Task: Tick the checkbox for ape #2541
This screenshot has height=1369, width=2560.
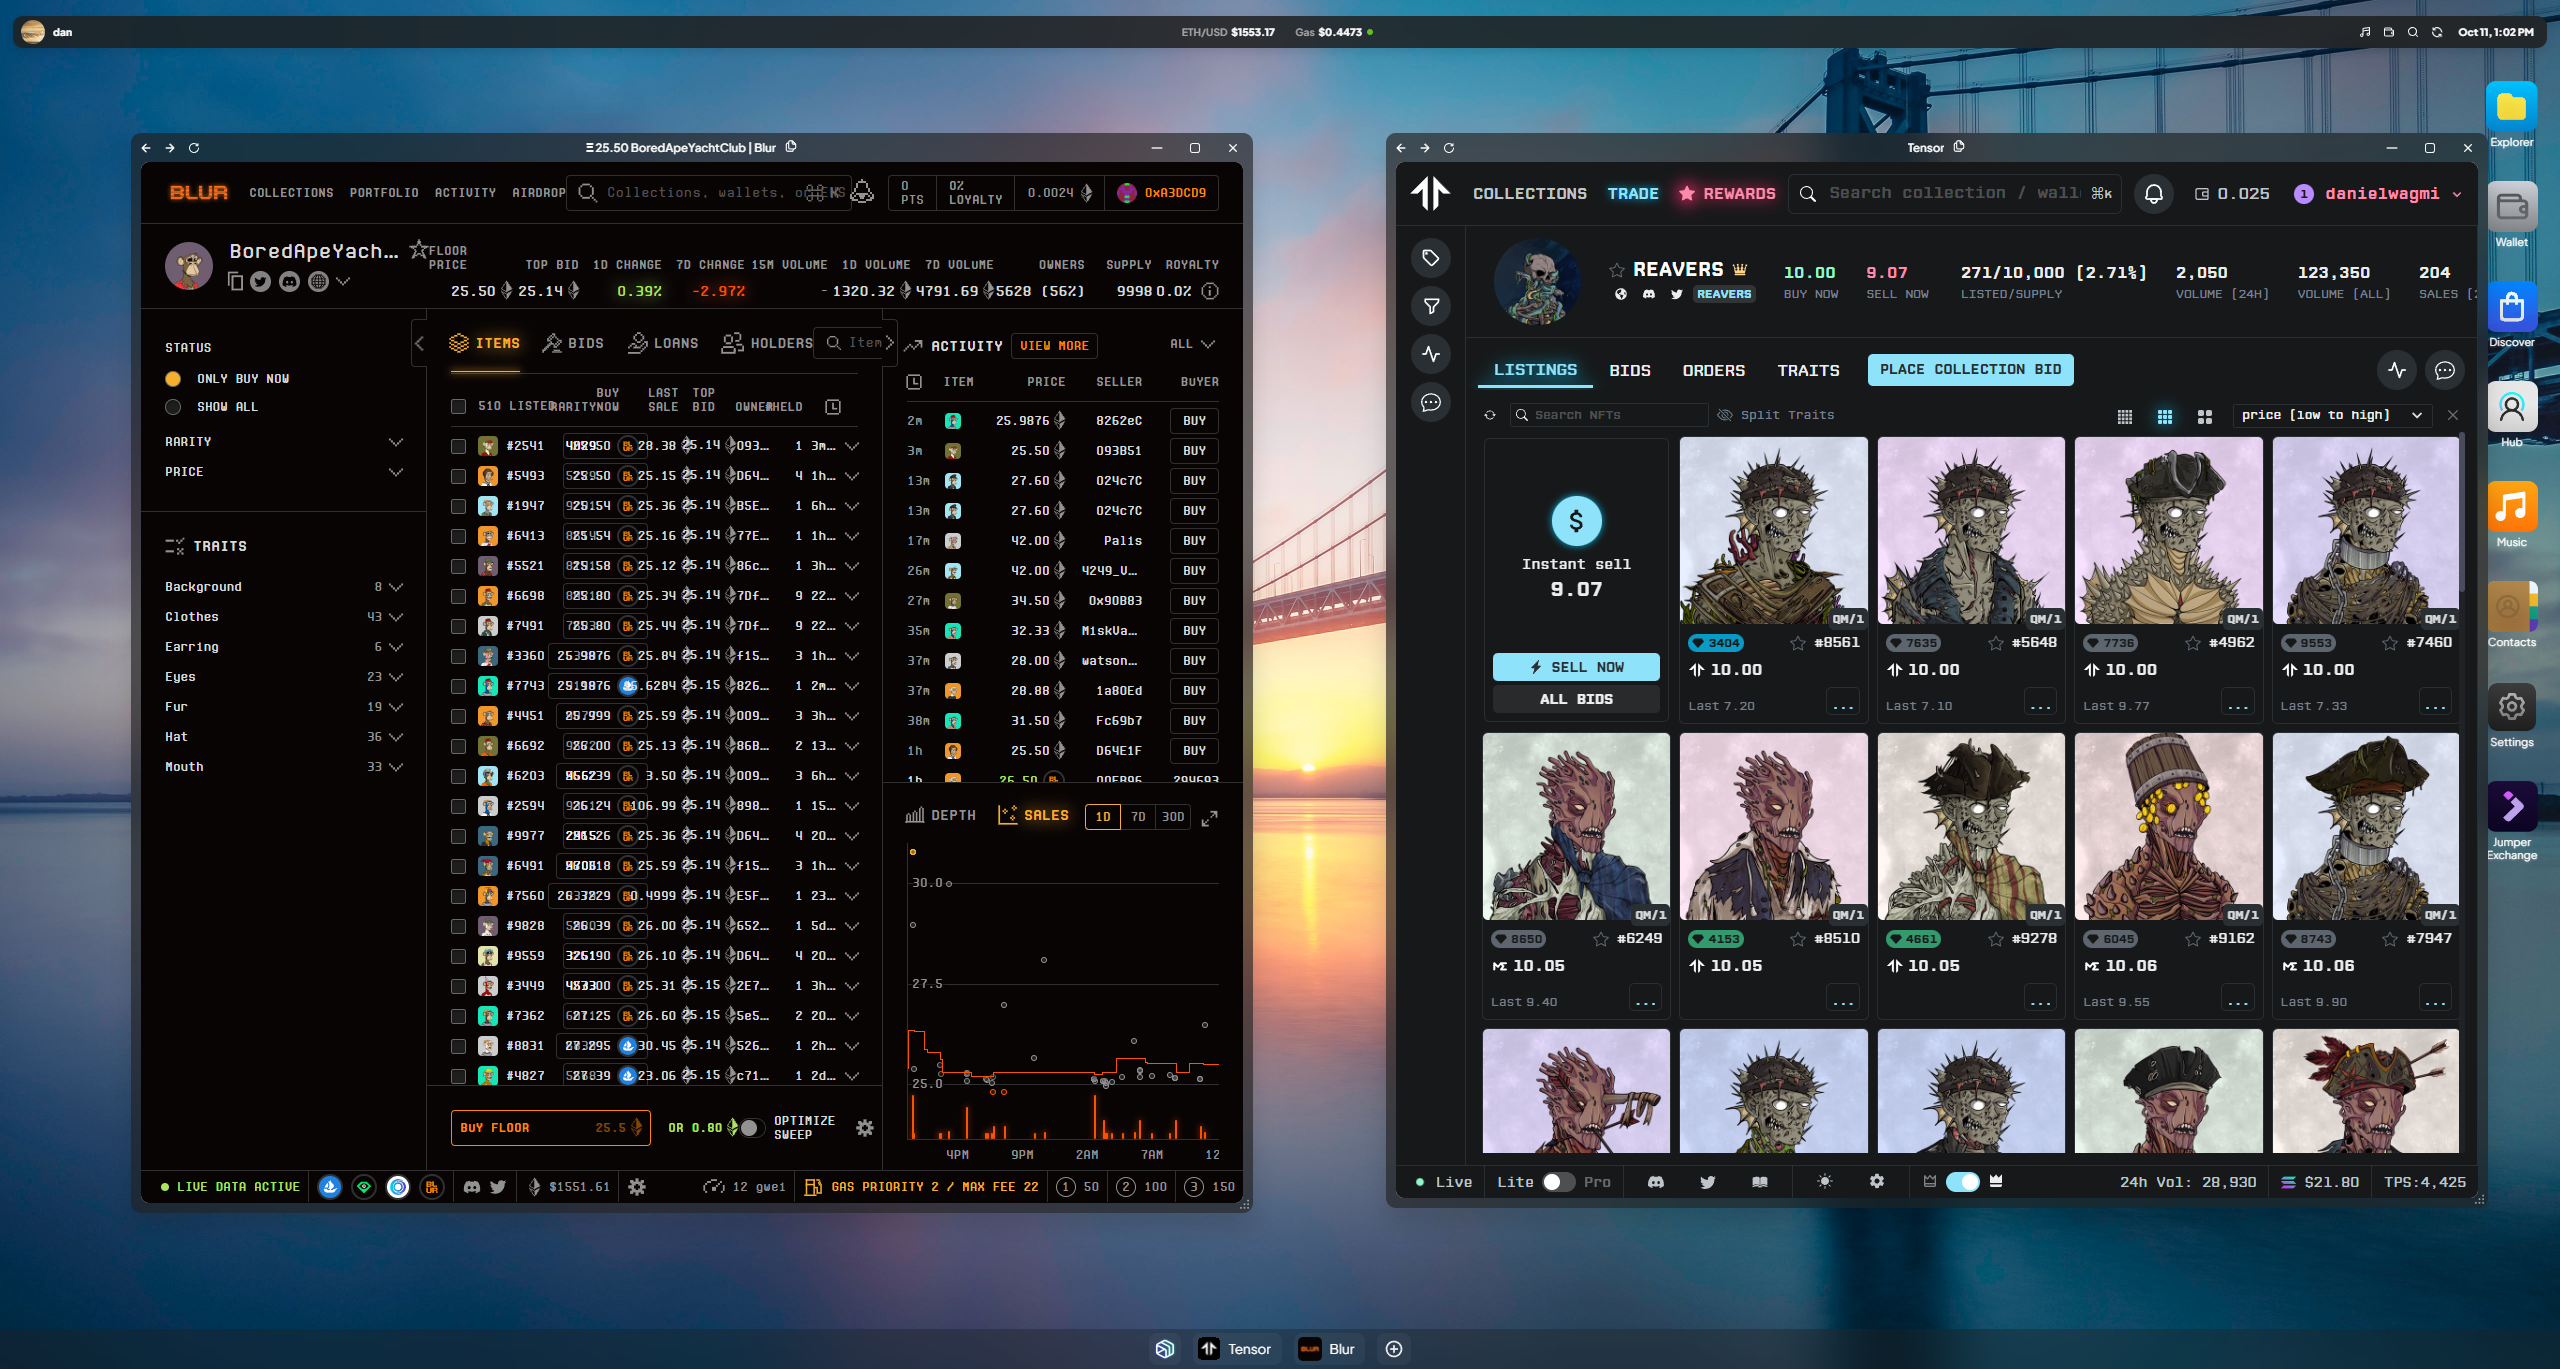Action: pyautogui.click(x=458, y=446)
